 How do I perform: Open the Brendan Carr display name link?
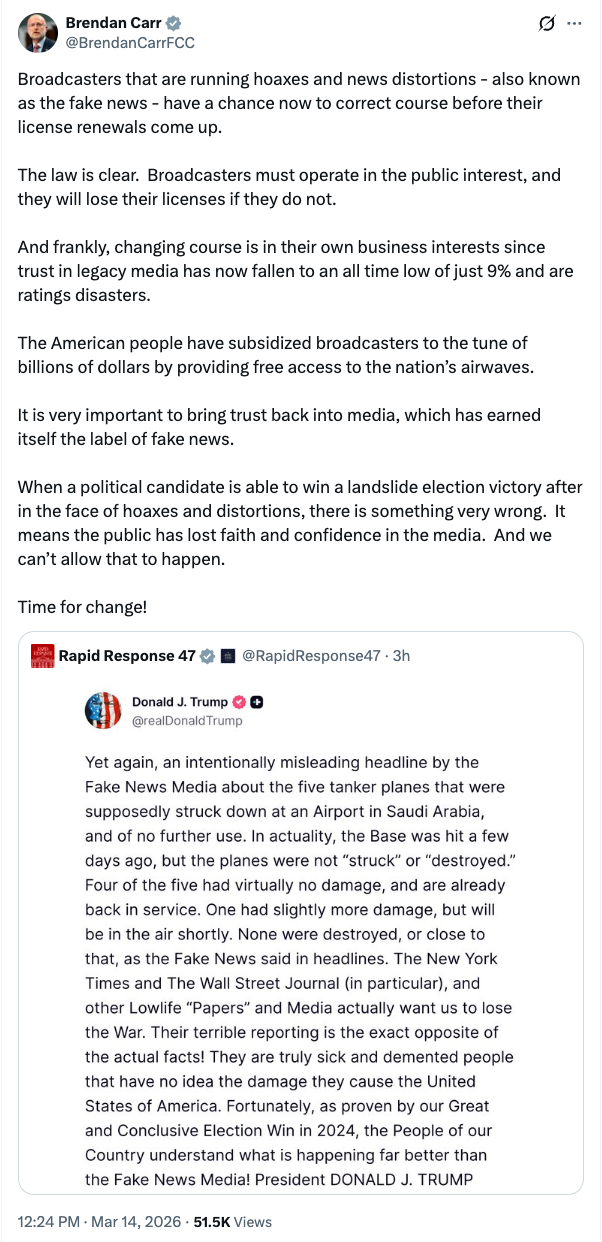tap(98, 23)
